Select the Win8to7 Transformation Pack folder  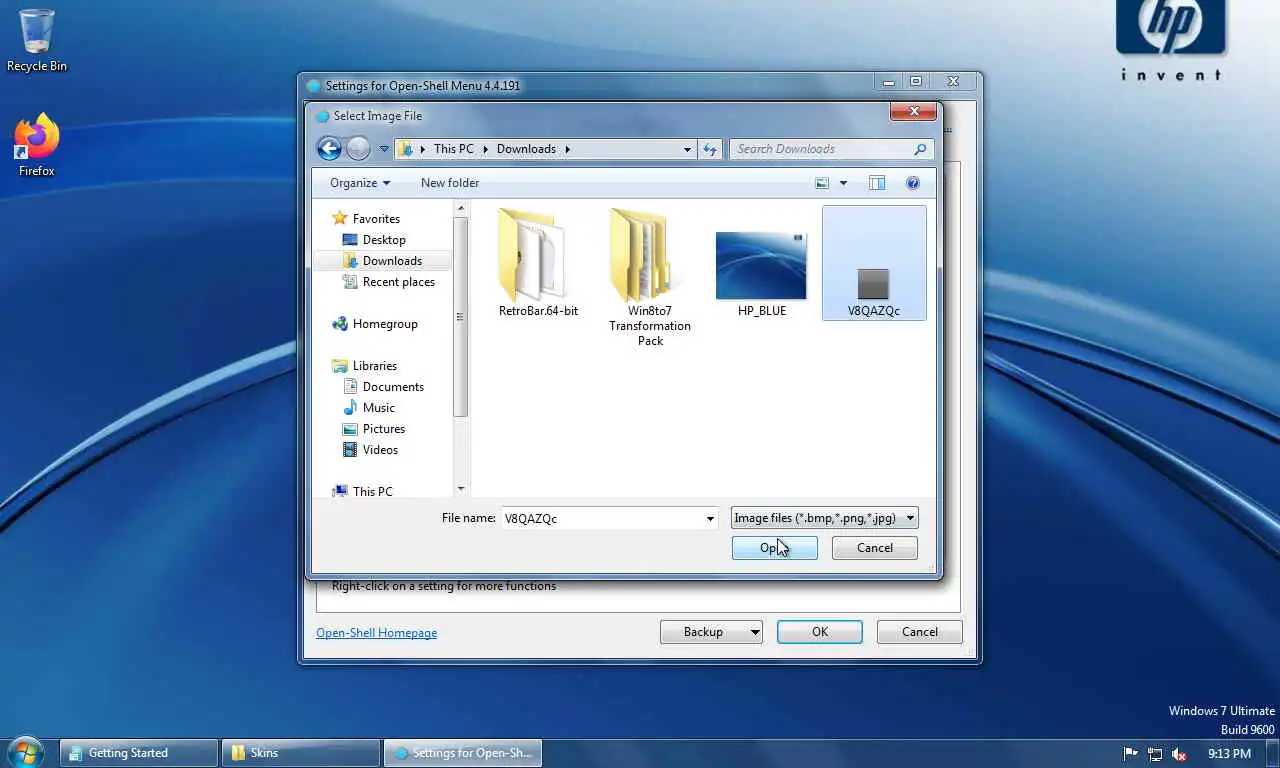[650, 277]
